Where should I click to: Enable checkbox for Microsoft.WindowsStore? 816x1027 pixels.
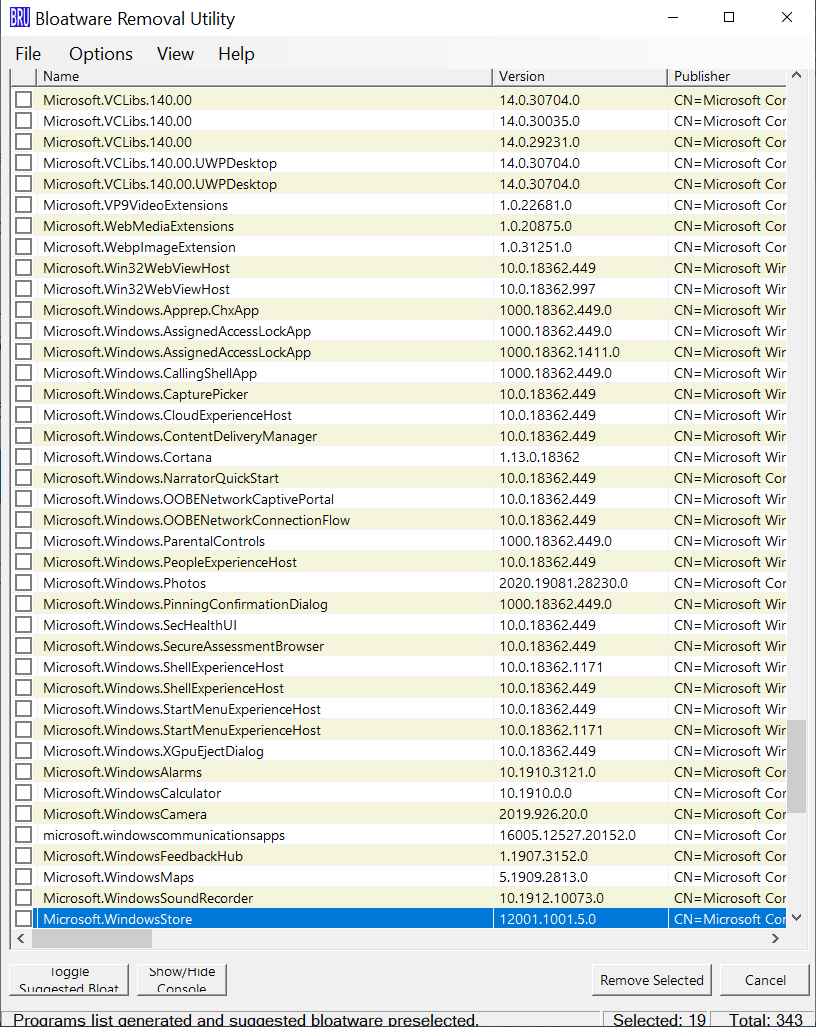point(24,919)
